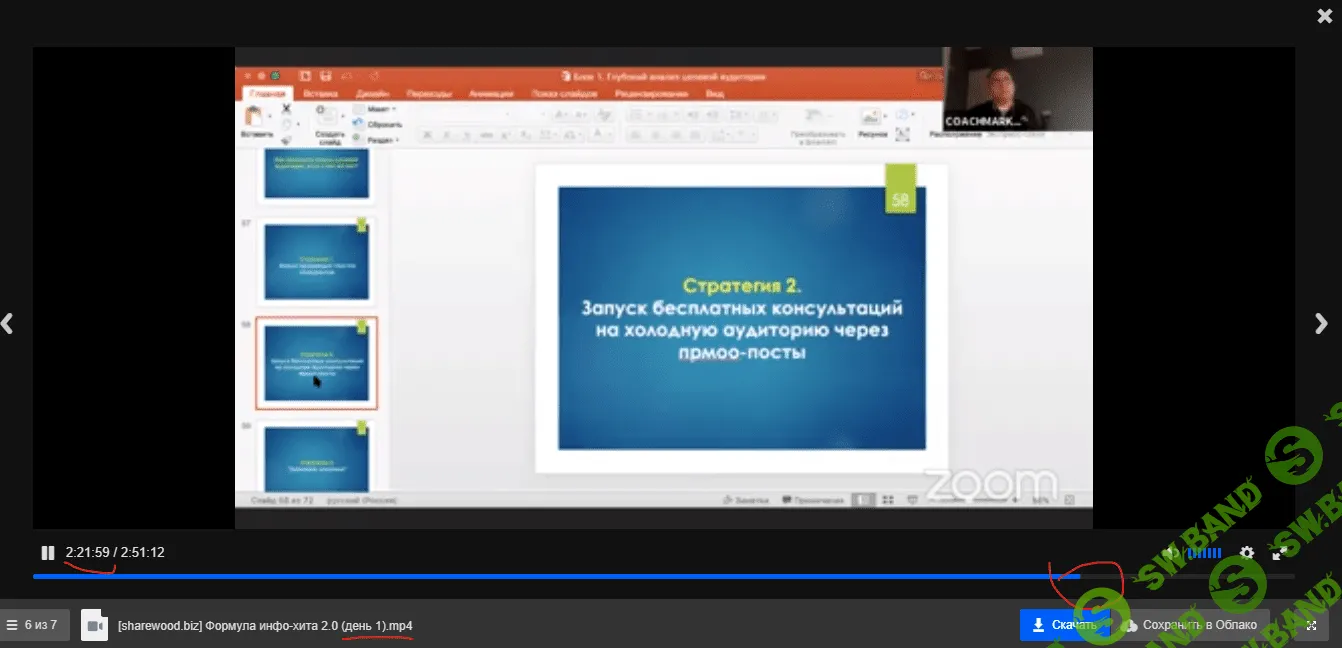Image resolution: width=1342 pixels, height=648 pixels.
Task: Click the file name Формула инфо-хита 2.0
Action: [x=265, y=626]
